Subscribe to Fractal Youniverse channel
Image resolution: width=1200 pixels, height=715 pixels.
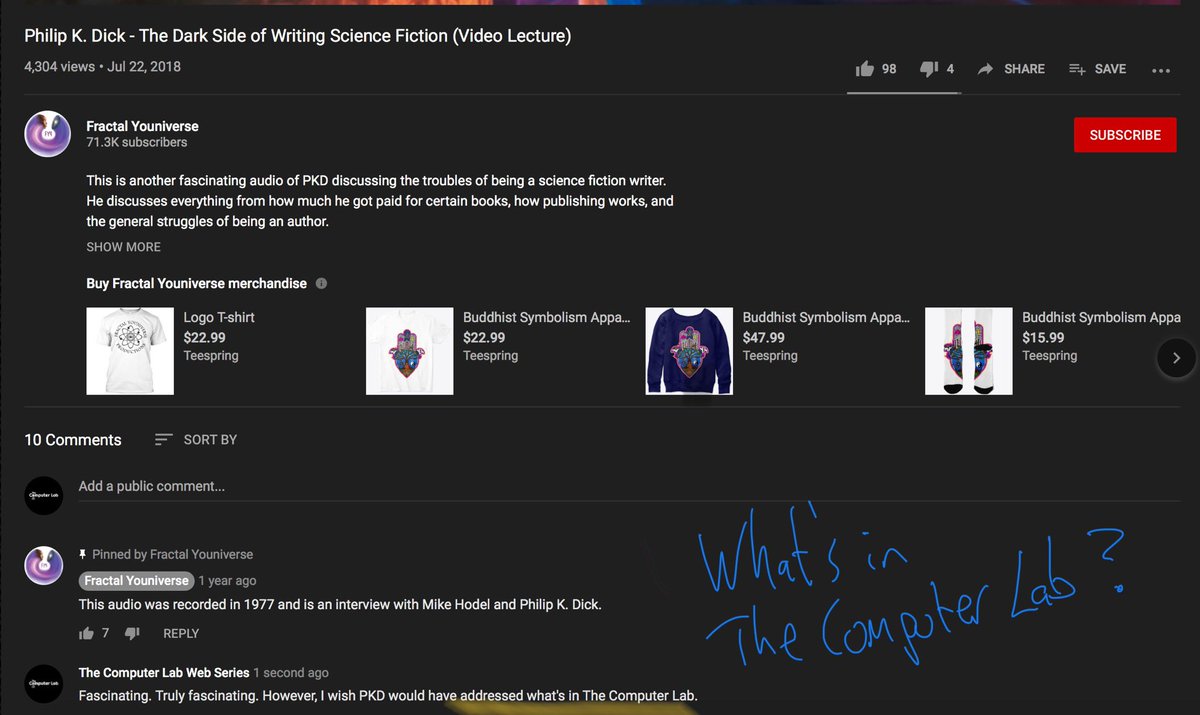[1125, 135]
